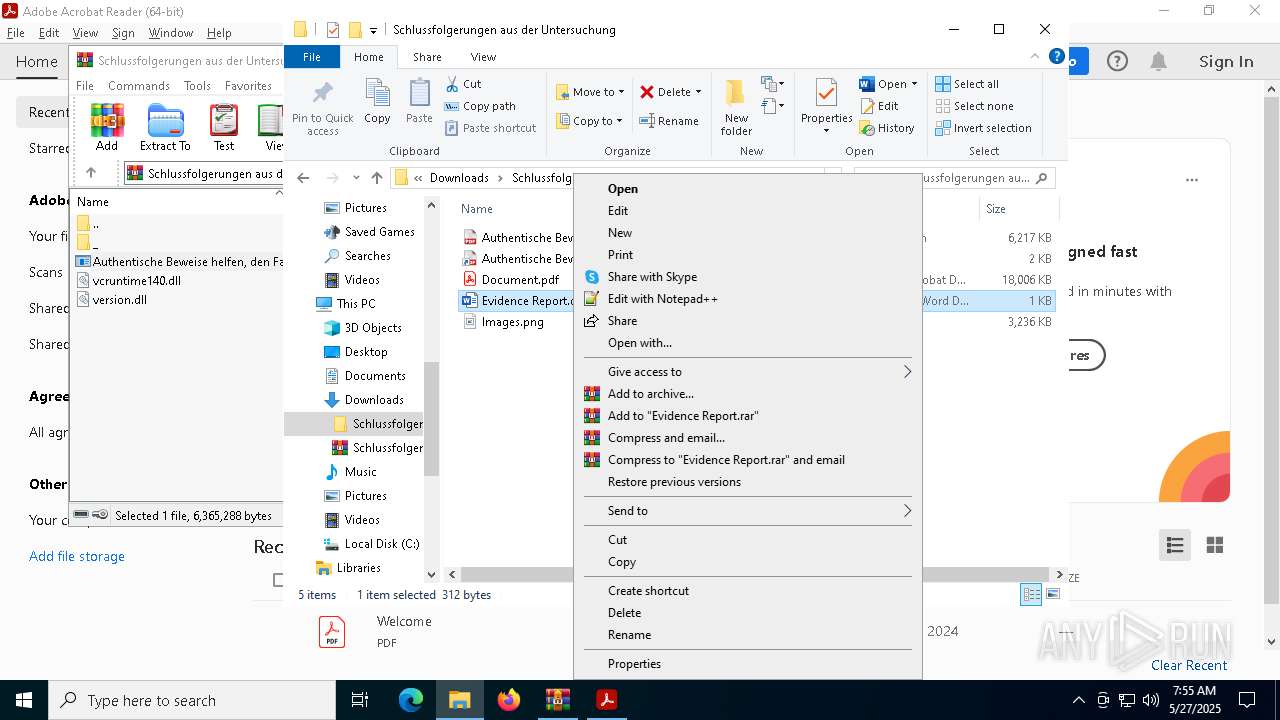Click Copy path in ribbon

coord(480,106)
